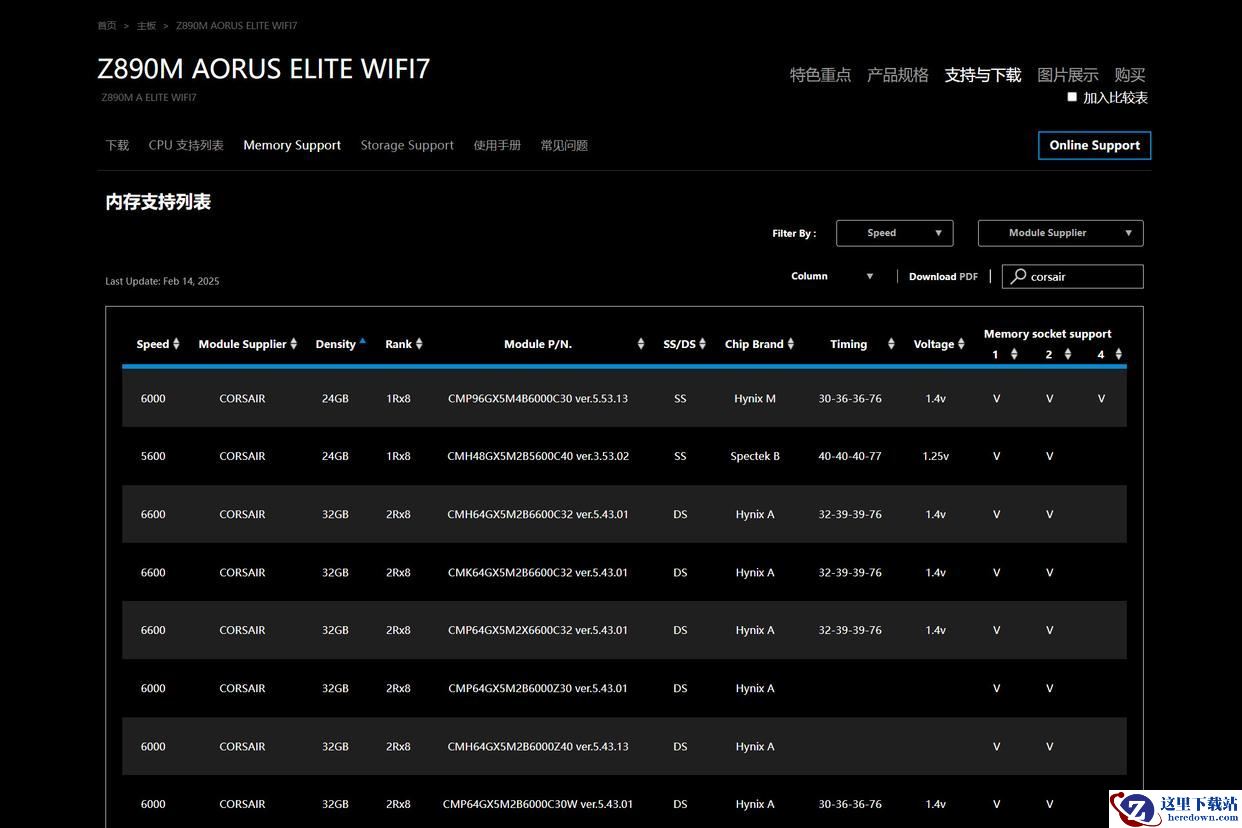Select module CMH64GX5M2B6000Z40 ver.5.43.13
1242x828 pixels.
pos(538,746)
